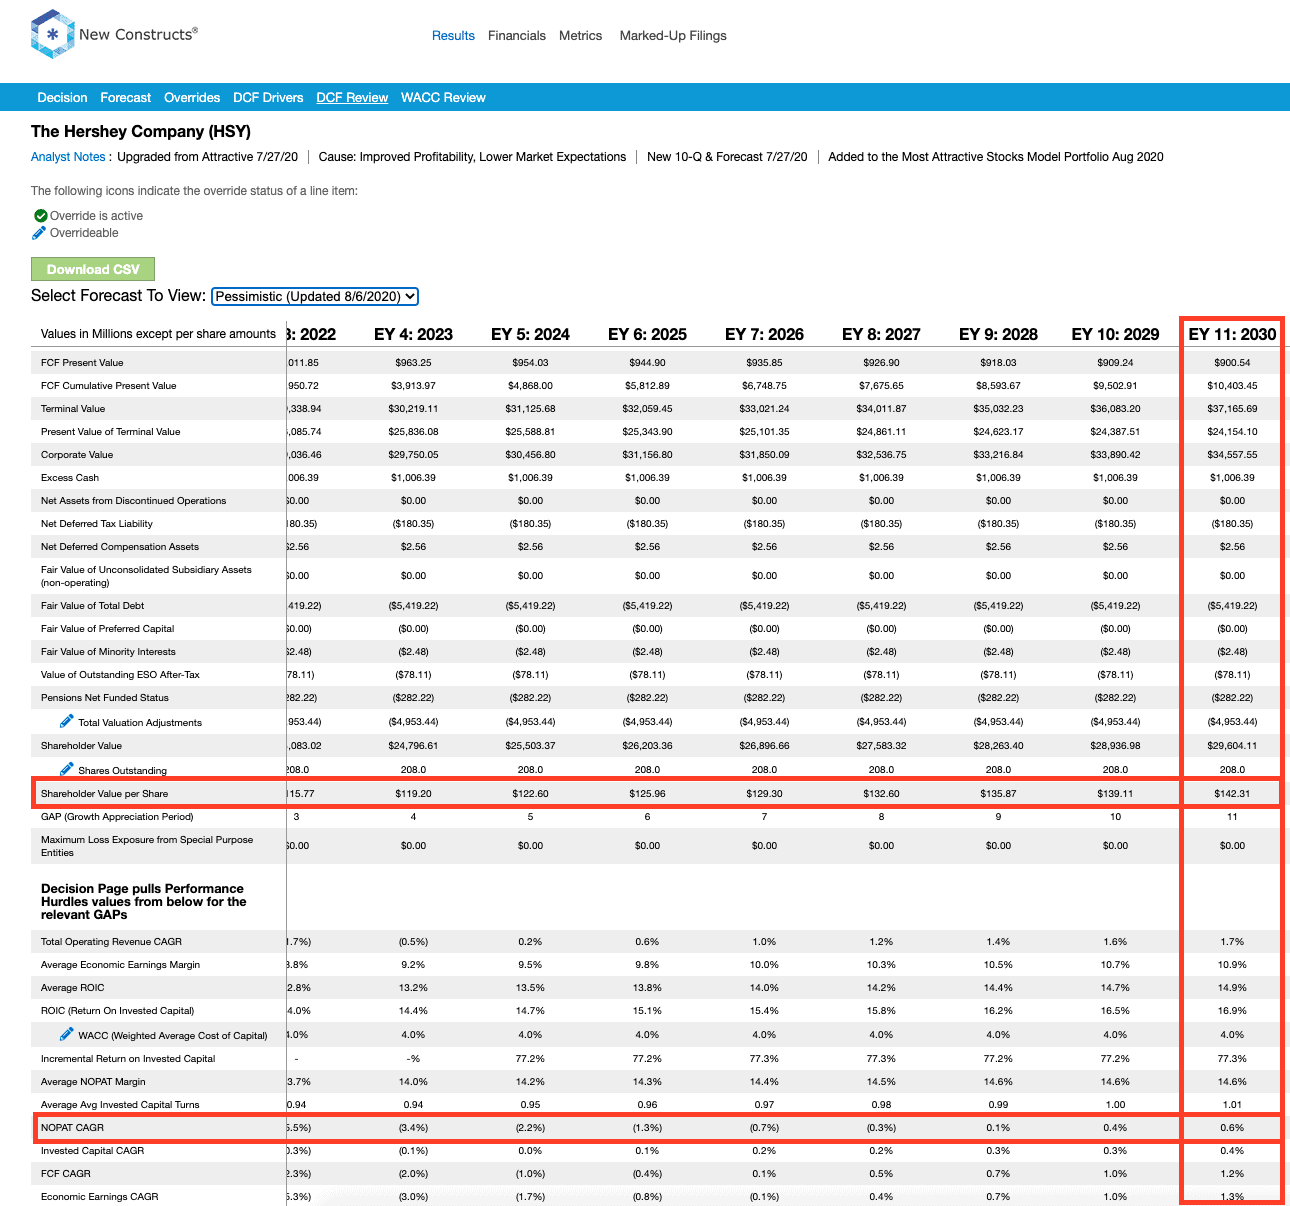Click the FCF Cumulative Present Value row label
This screenshot has height=1206, width=1290.
(x=108, y=385)
